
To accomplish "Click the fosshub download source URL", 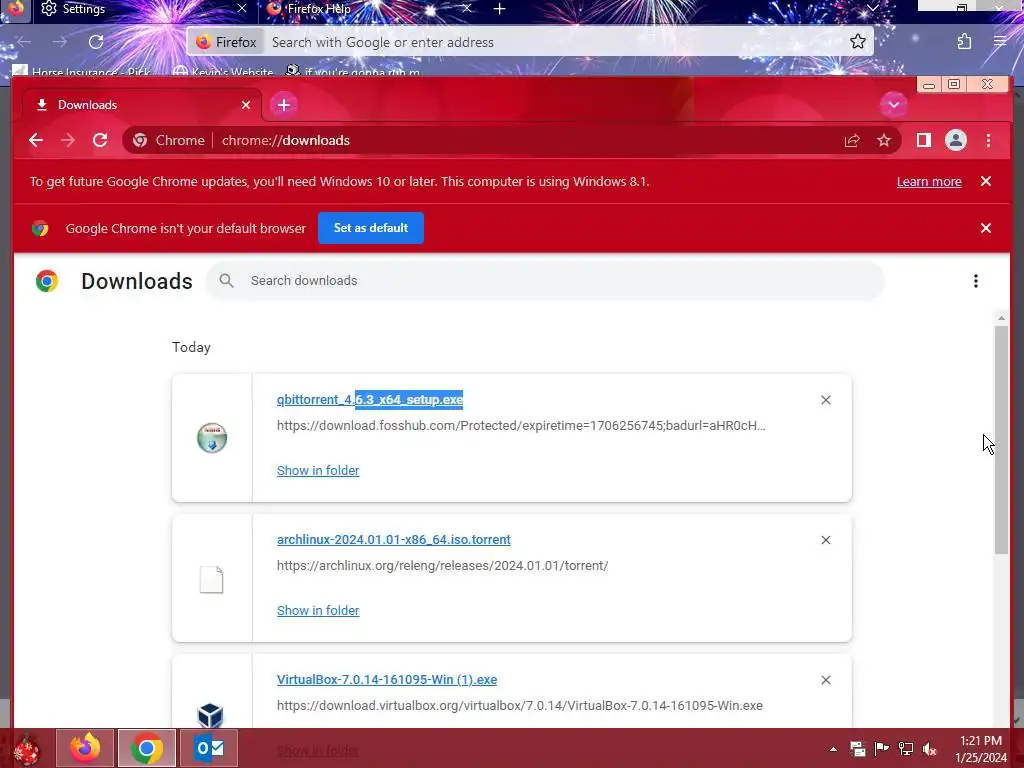I will click(521, 426).
